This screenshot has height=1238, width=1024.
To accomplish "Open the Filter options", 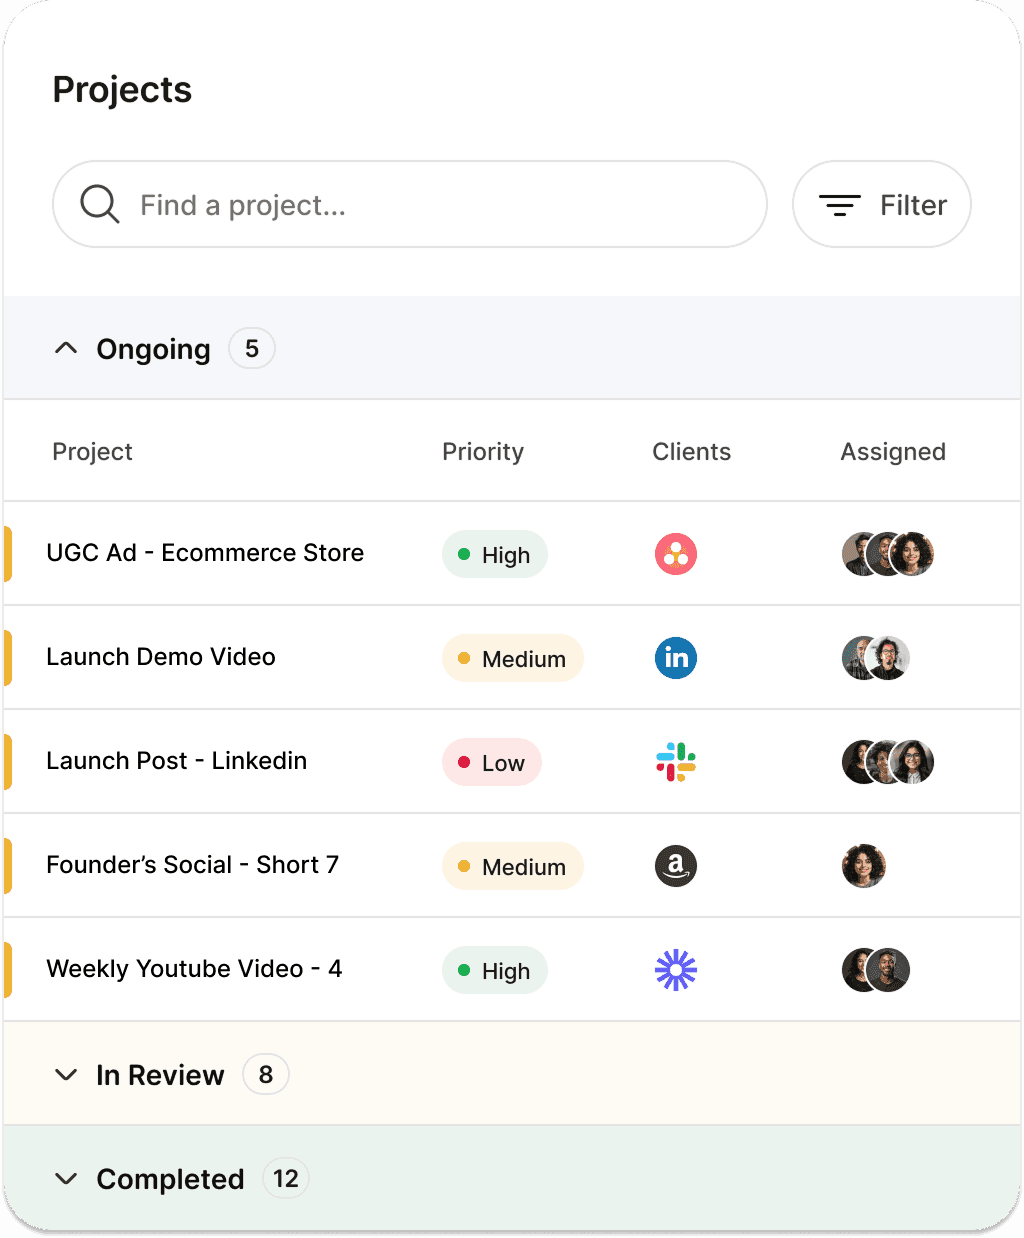I will tap(881, 204).
